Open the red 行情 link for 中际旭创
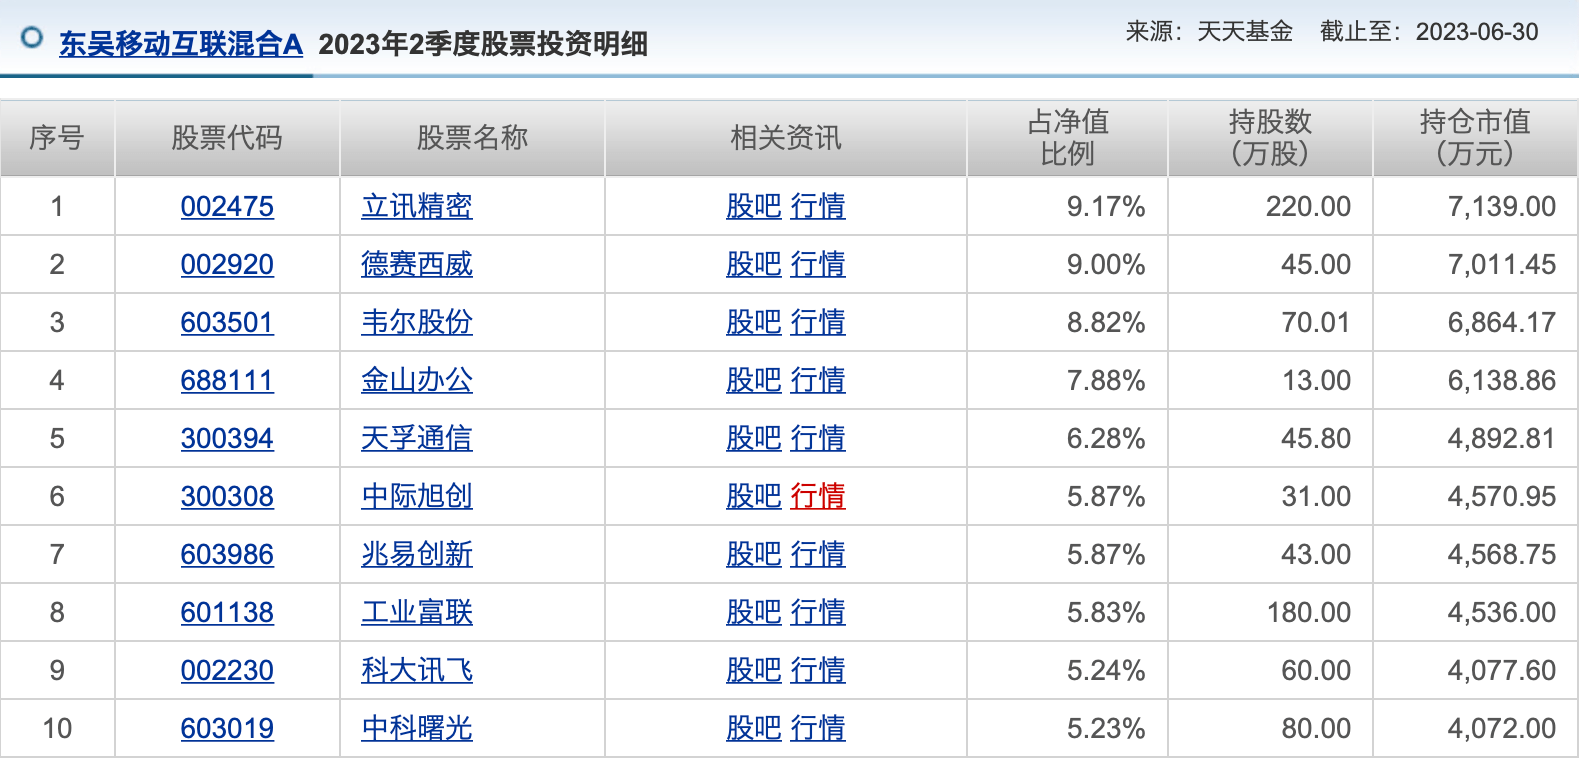The image size is (1590, 762). coord(818,497)
